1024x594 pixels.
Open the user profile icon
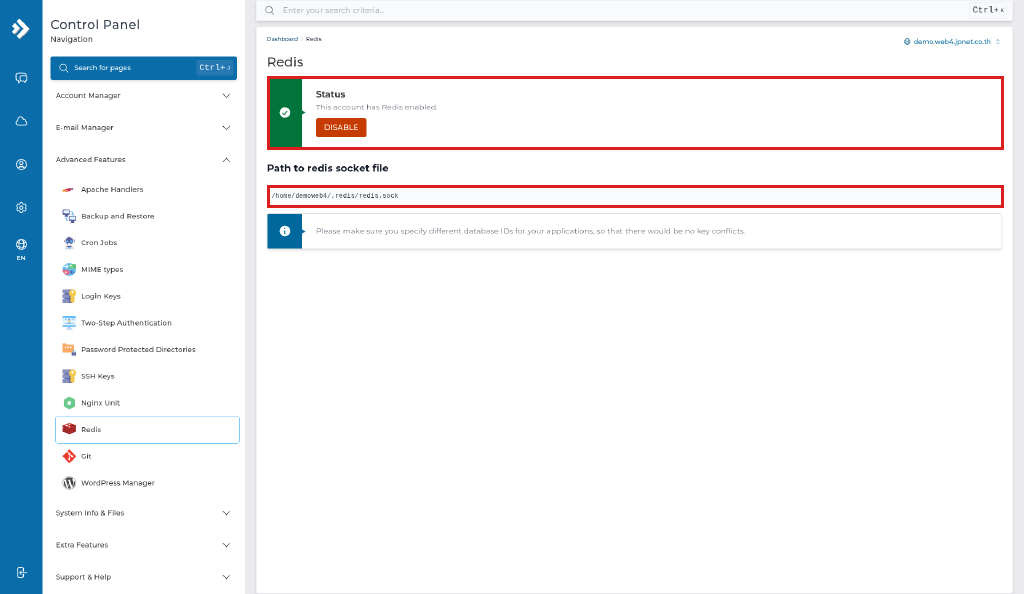click(22, 164)
